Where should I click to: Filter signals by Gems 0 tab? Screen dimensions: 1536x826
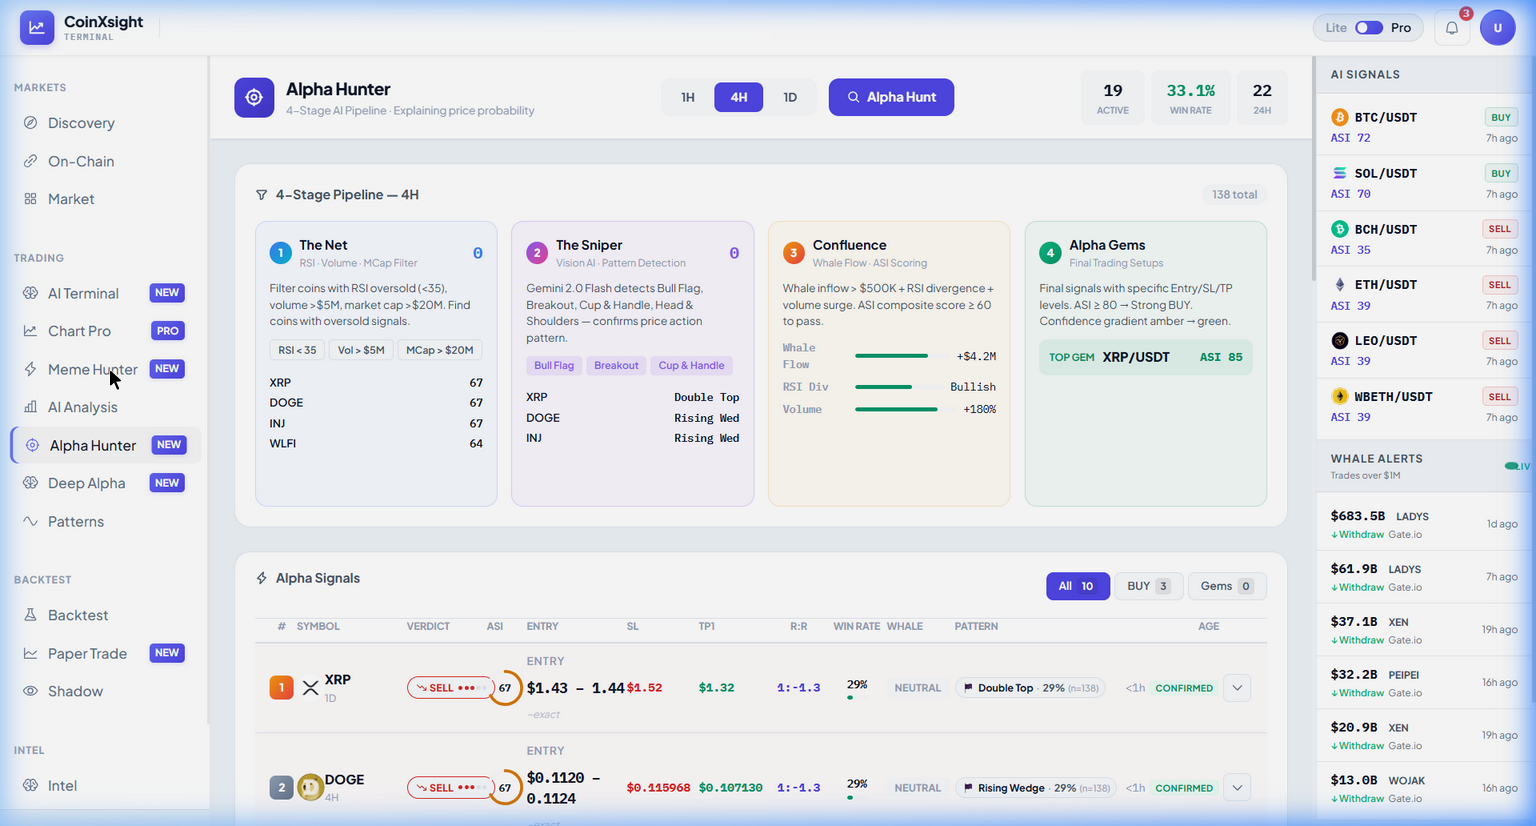pyautogui.click(x=1227, y=586)
